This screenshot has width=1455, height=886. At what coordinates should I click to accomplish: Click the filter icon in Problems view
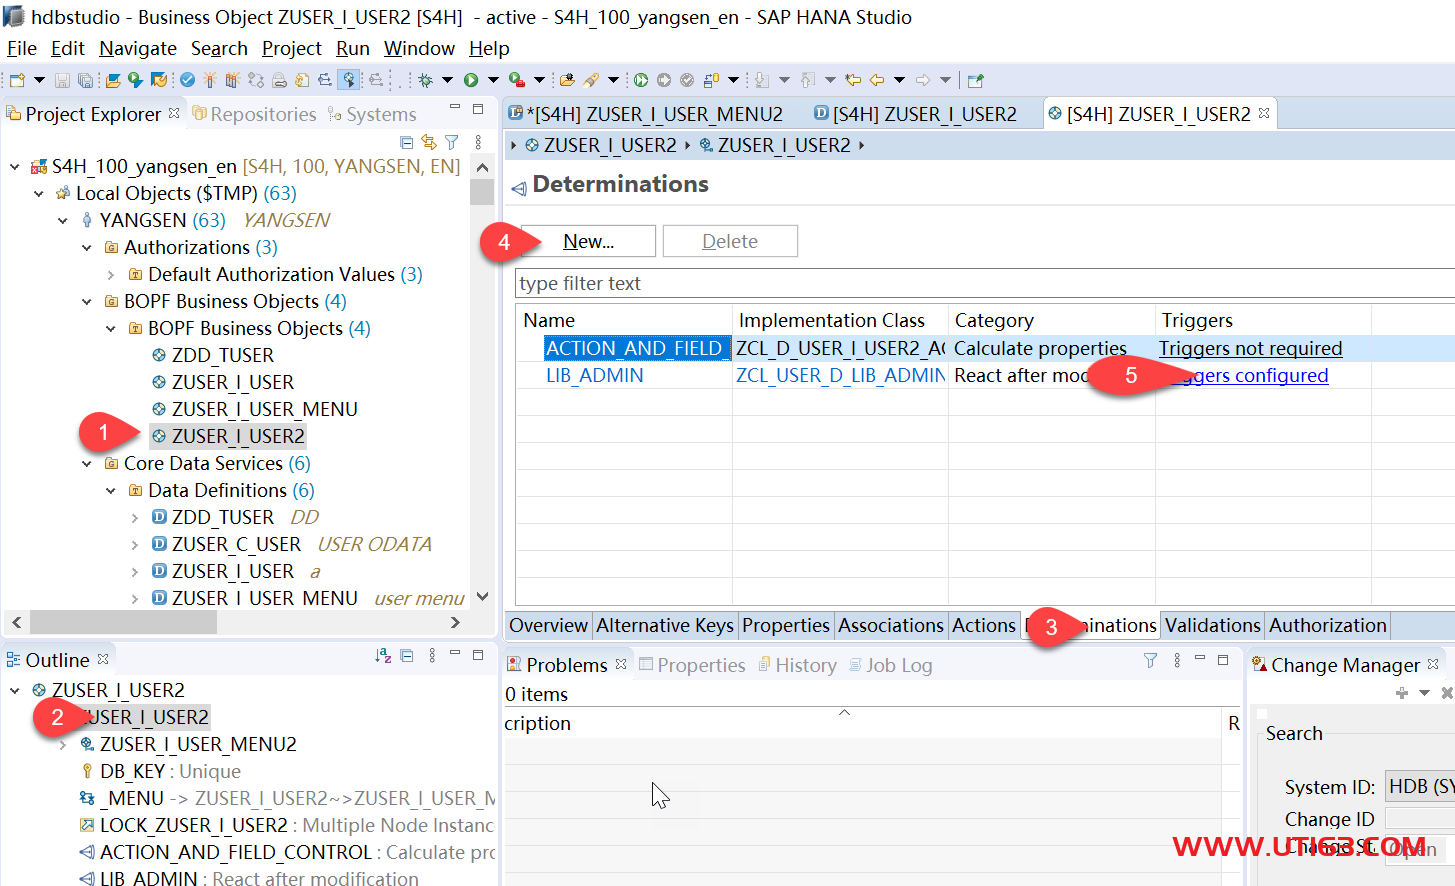coord(1150,661)
